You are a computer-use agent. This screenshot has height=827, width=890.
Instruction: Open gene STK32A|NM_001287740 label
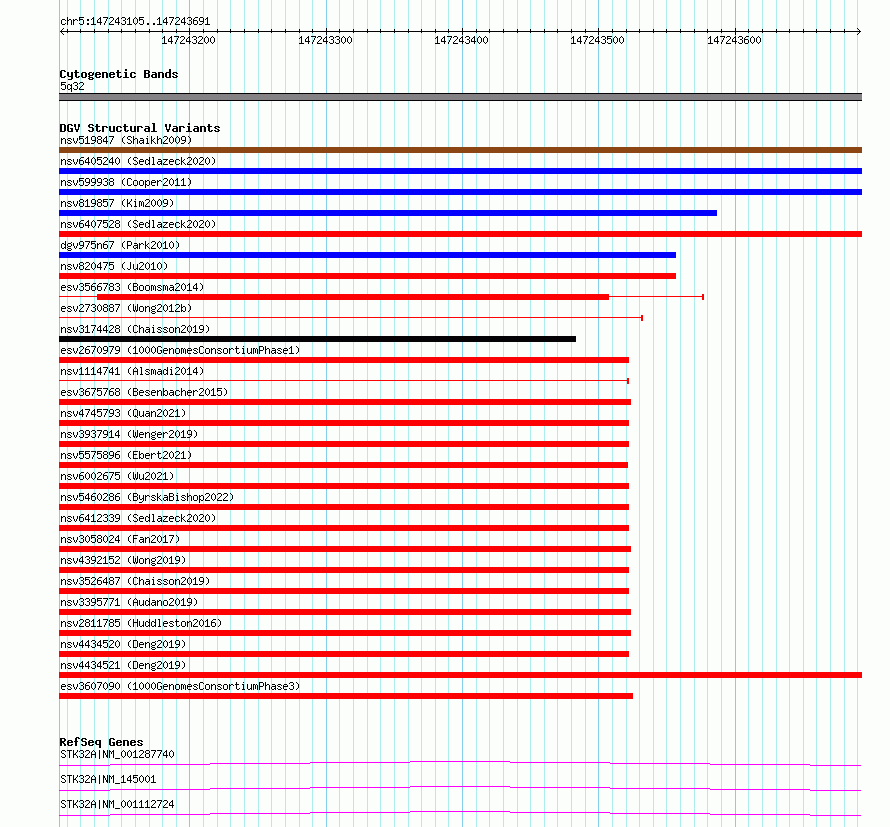click(x=117, y=754)
